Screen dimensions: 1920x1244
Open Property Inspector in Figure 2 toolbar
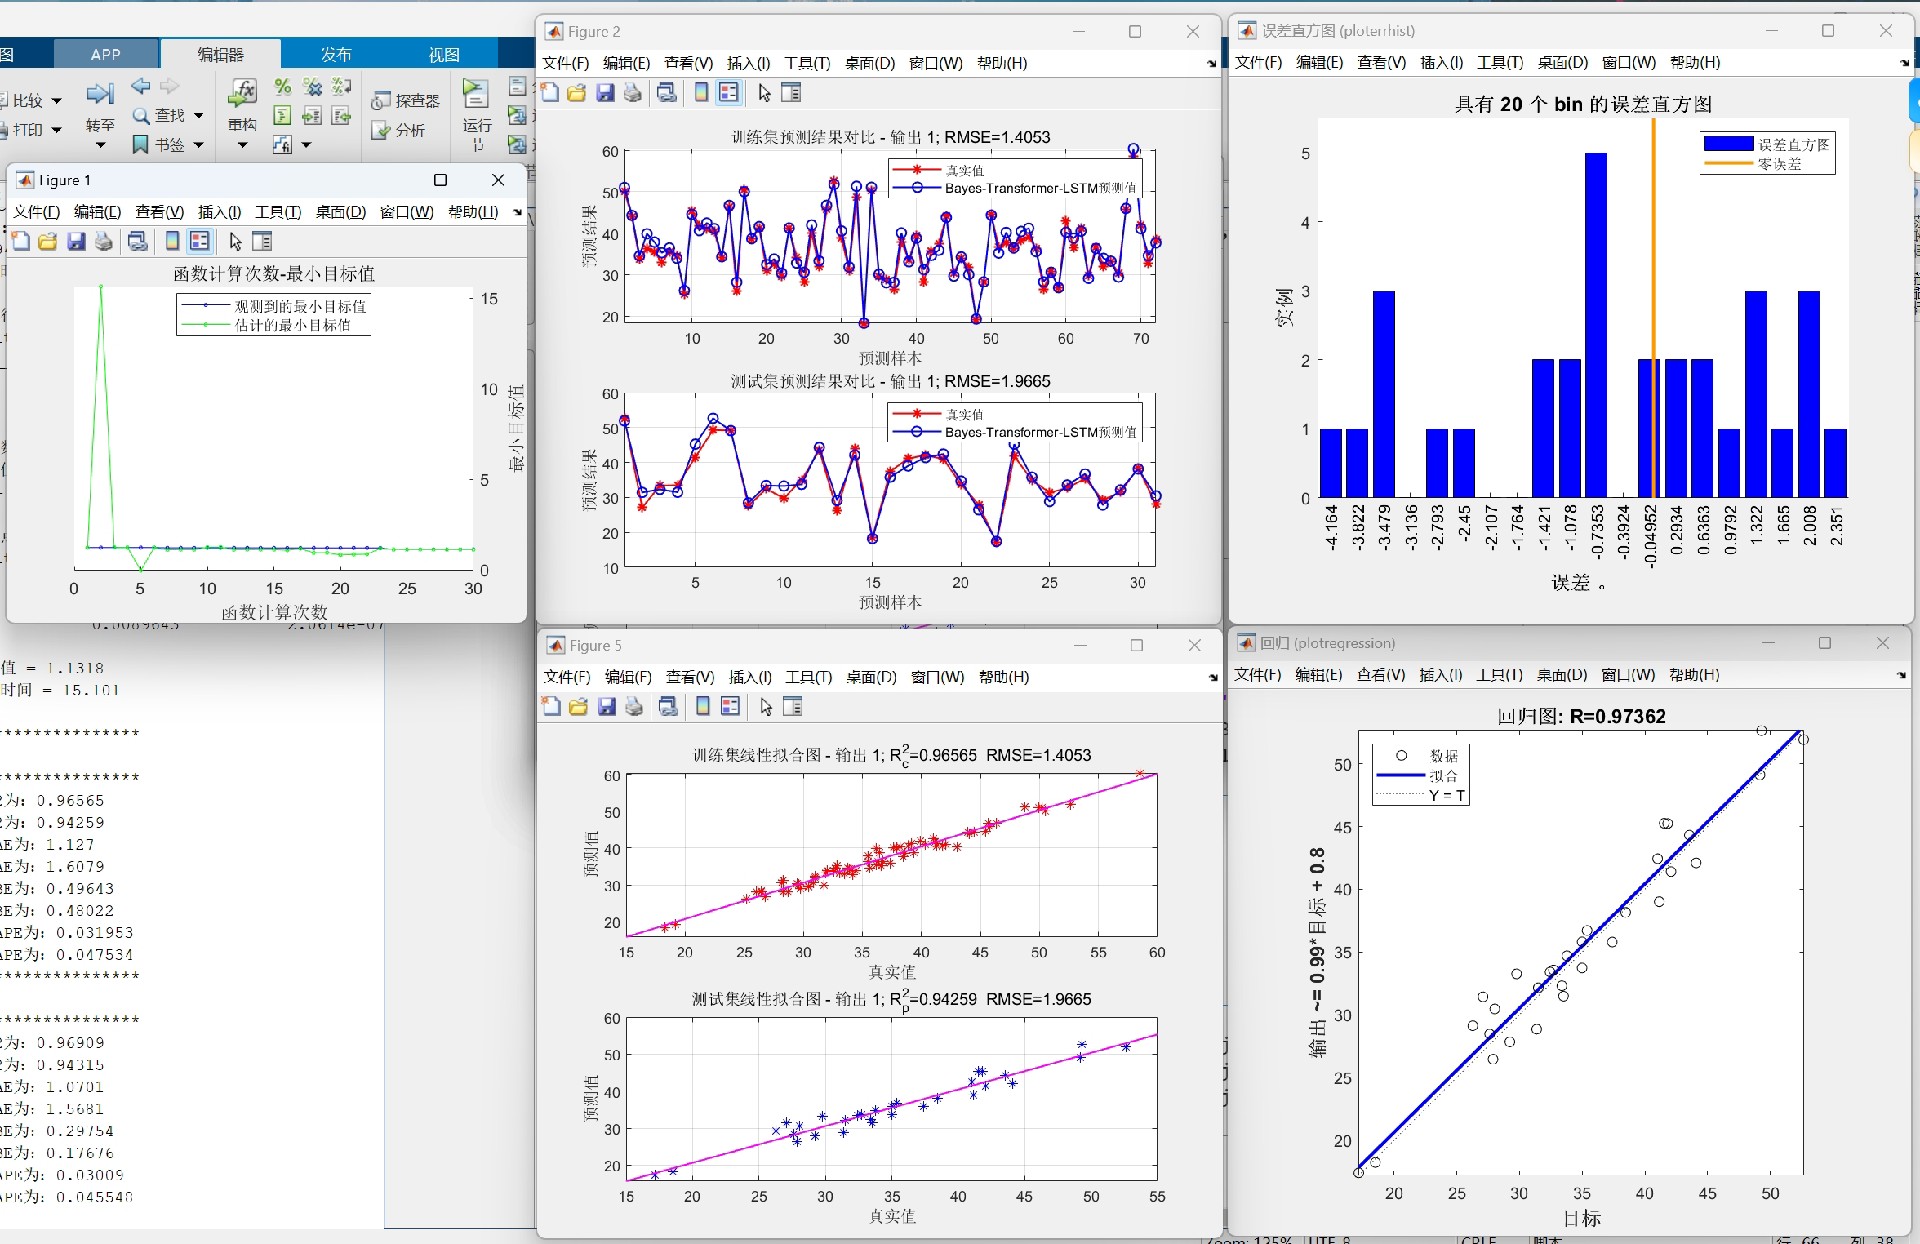(x=791, y=93)
